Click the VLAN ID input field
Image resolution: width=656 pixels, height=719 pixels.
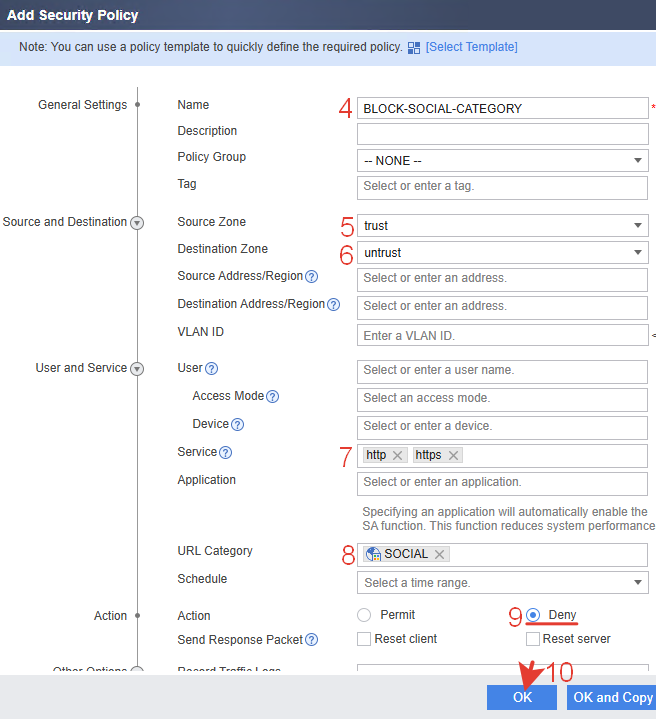click(x=502, y=335)
